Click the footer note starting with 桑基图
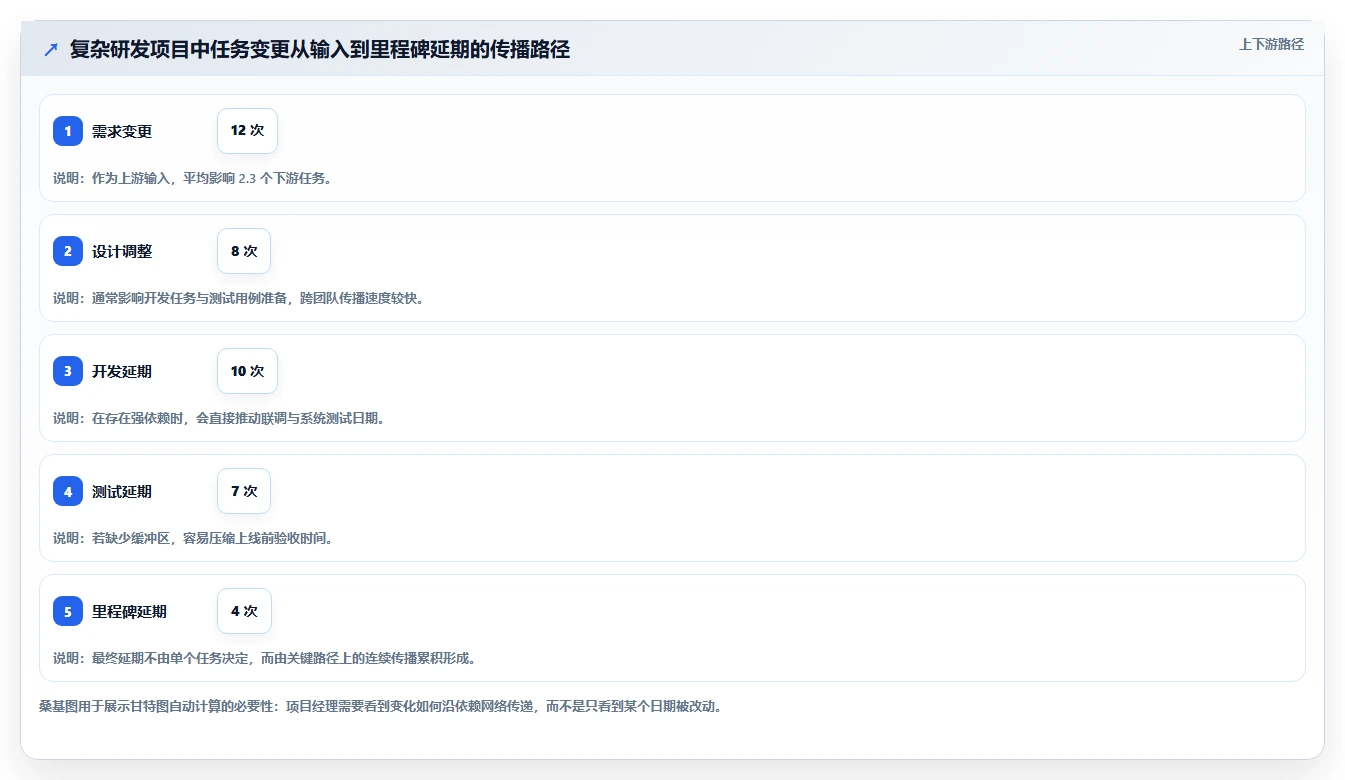The width and height of the screenshot is (1345, 780). [380, 706]
